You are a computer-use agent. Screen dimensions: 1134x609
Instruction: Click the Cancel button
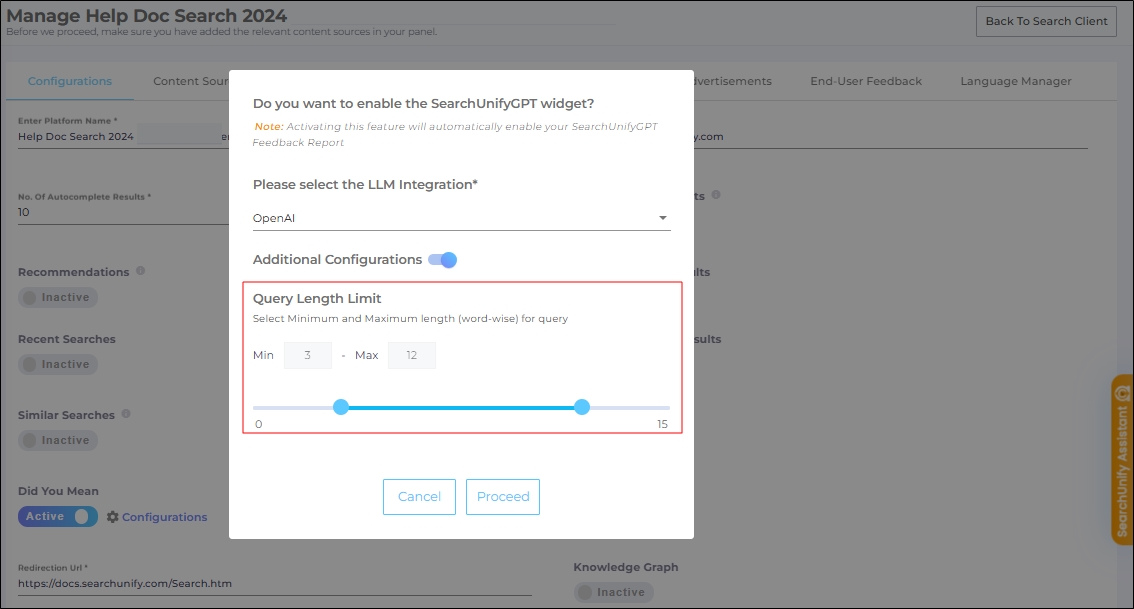tap(419, 497)
